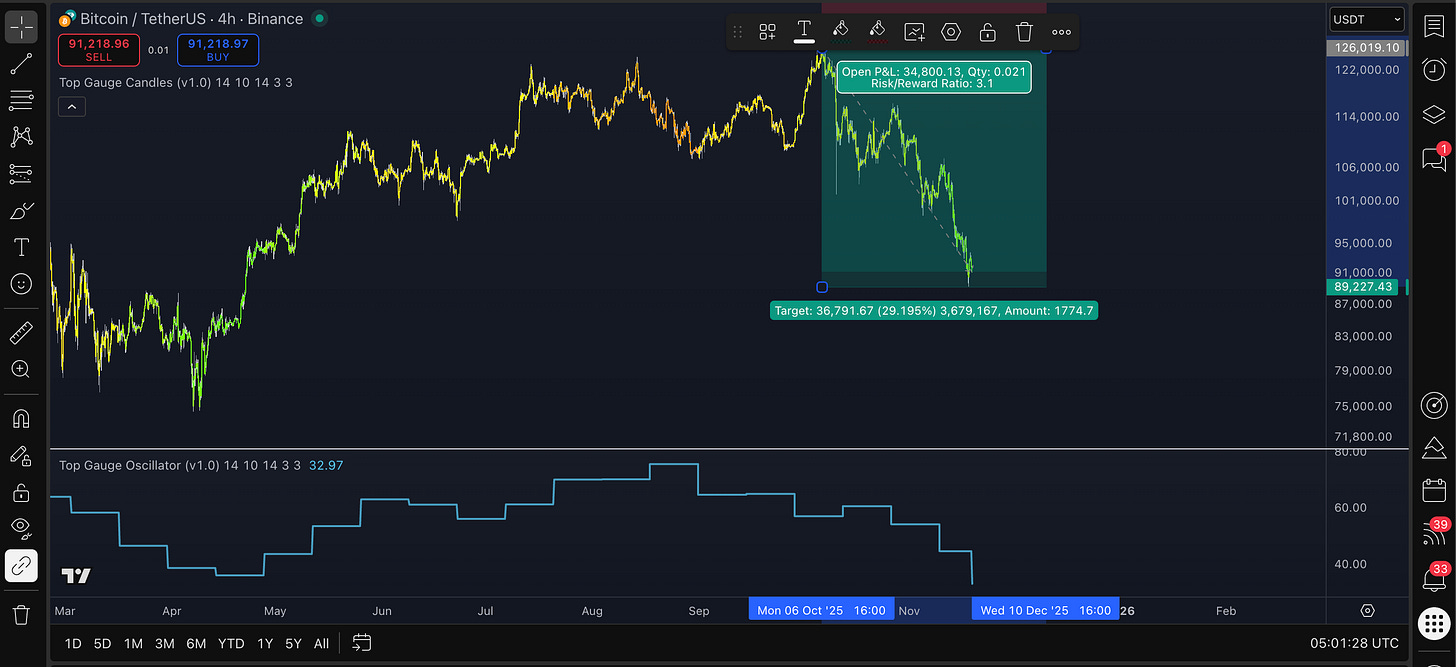This screenshot has height=667, width=1456.
Task: Open the emoji icons tool
Action: (x=21, y=284)
